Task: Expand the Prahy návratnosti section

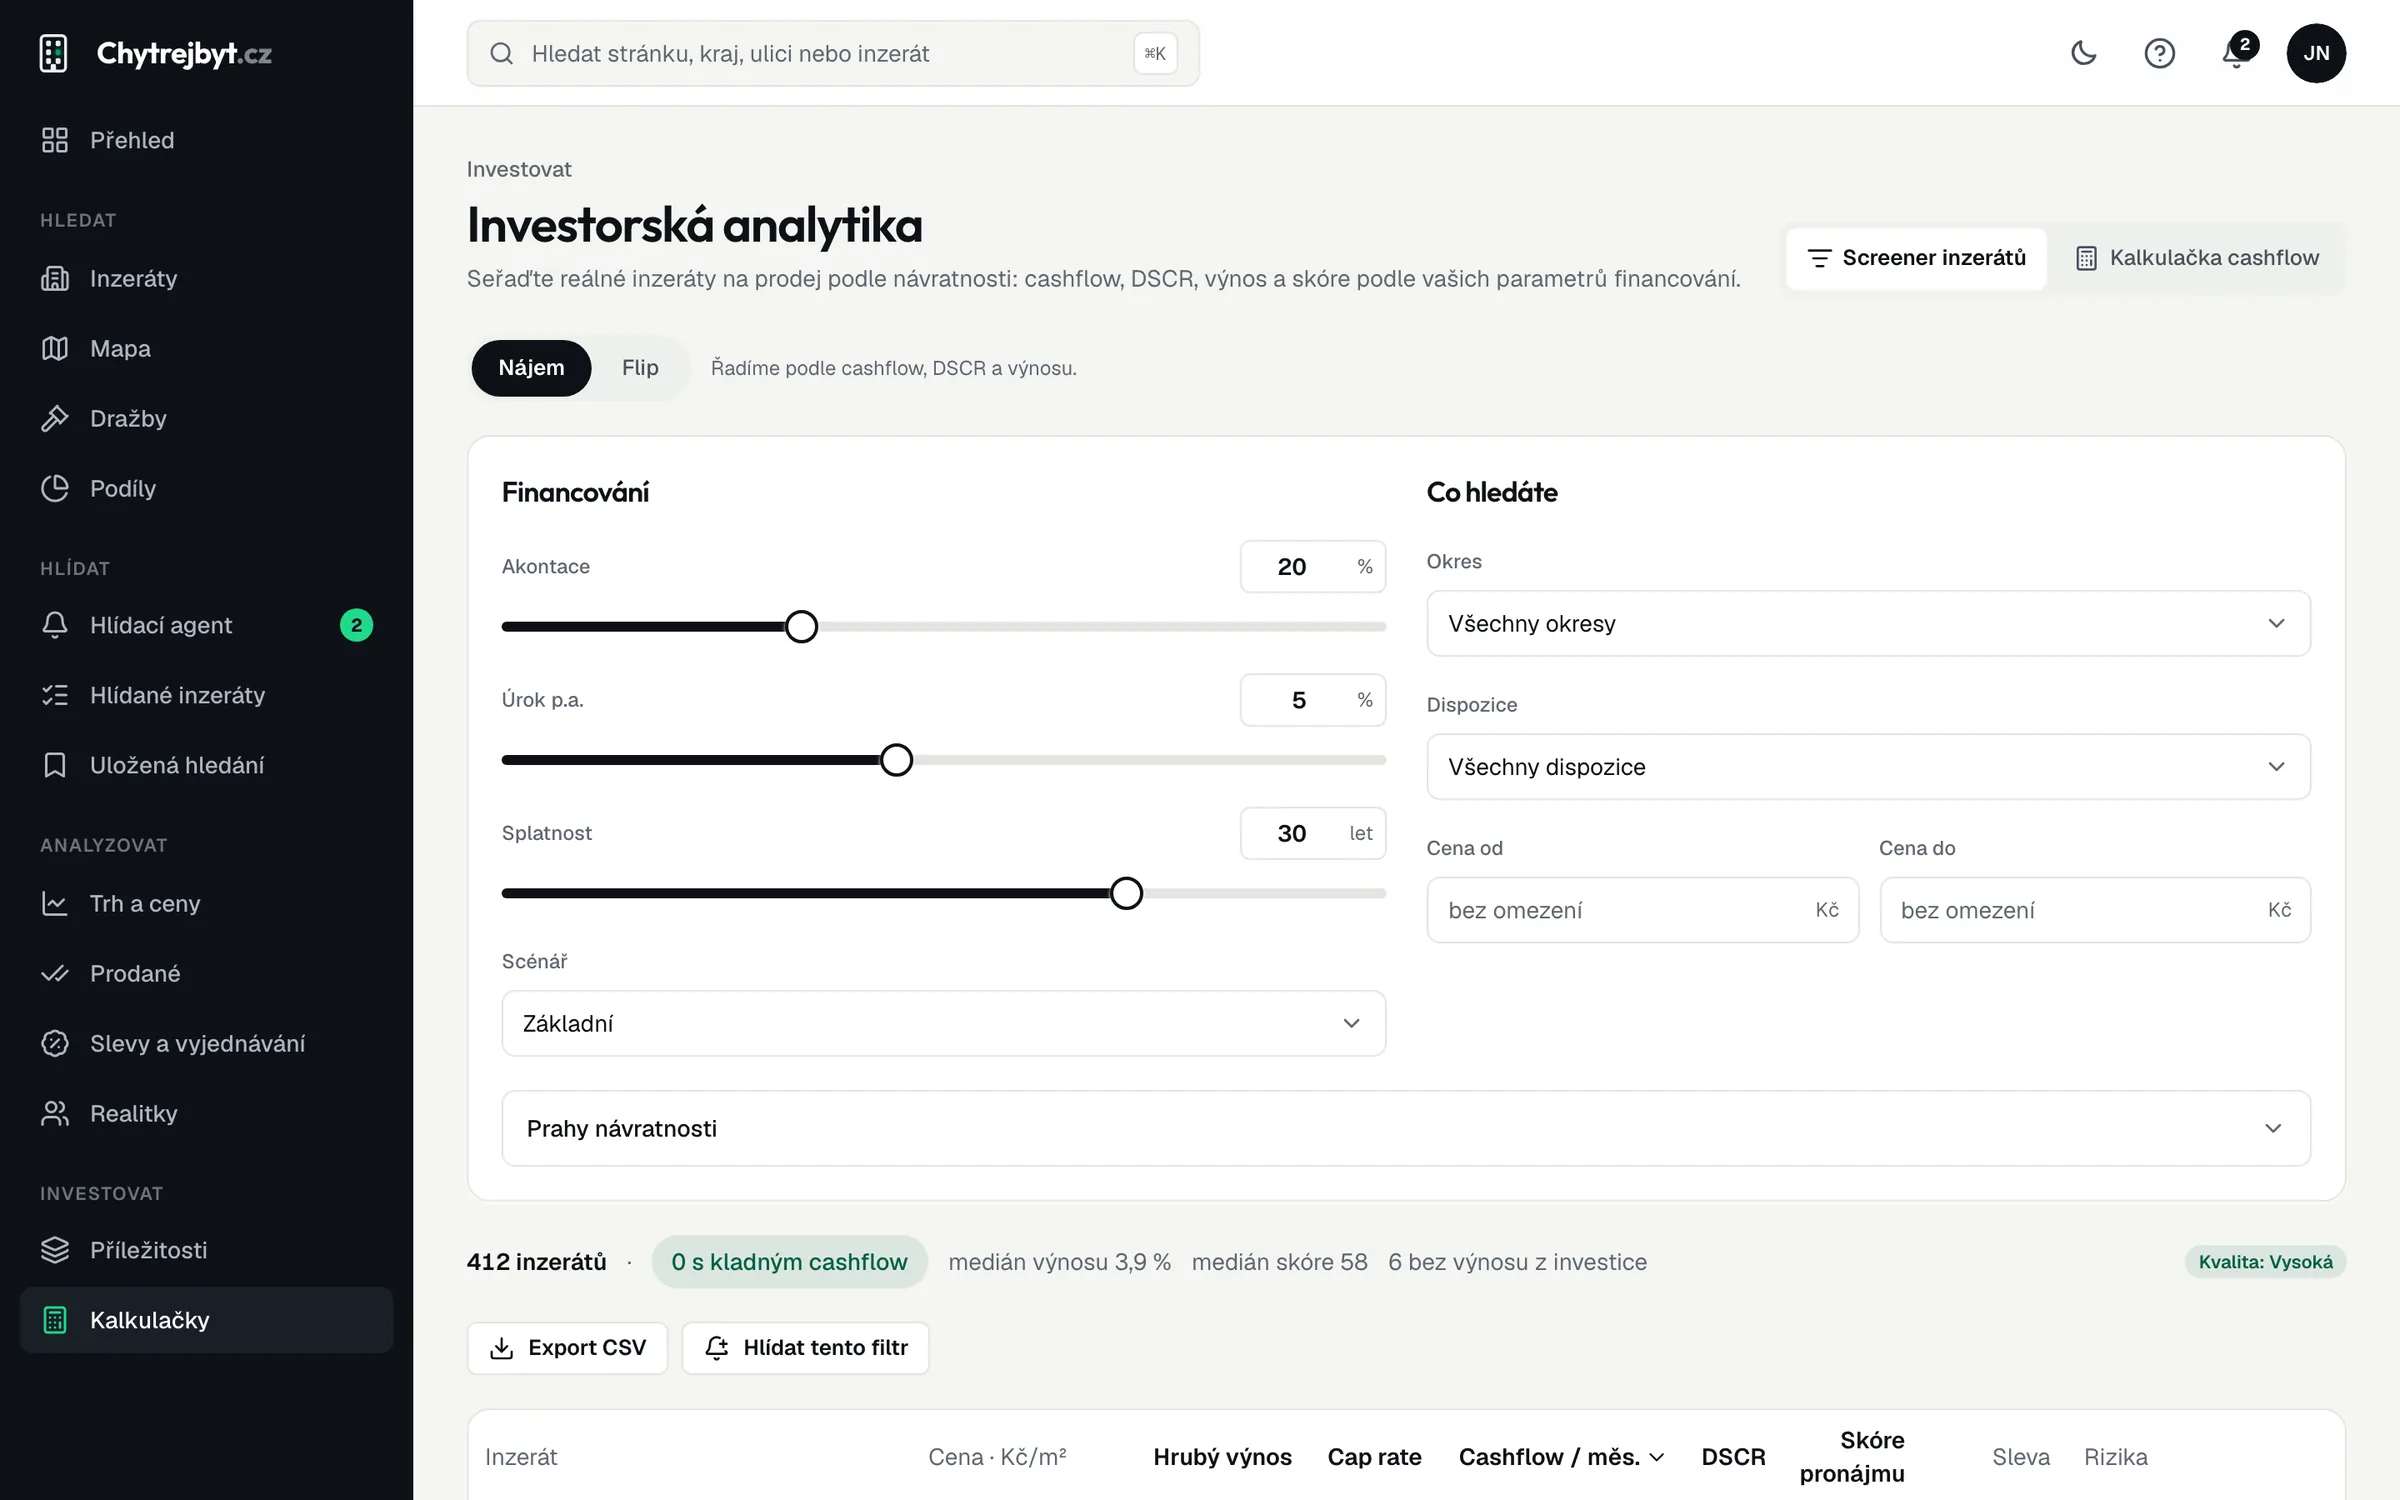Action: (1406, 1128)
